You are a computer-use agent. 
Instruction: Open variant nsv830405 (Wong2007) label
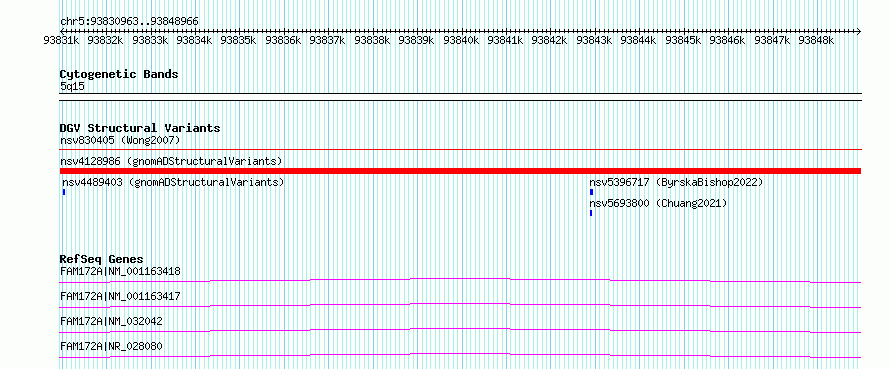coord(120,140)
